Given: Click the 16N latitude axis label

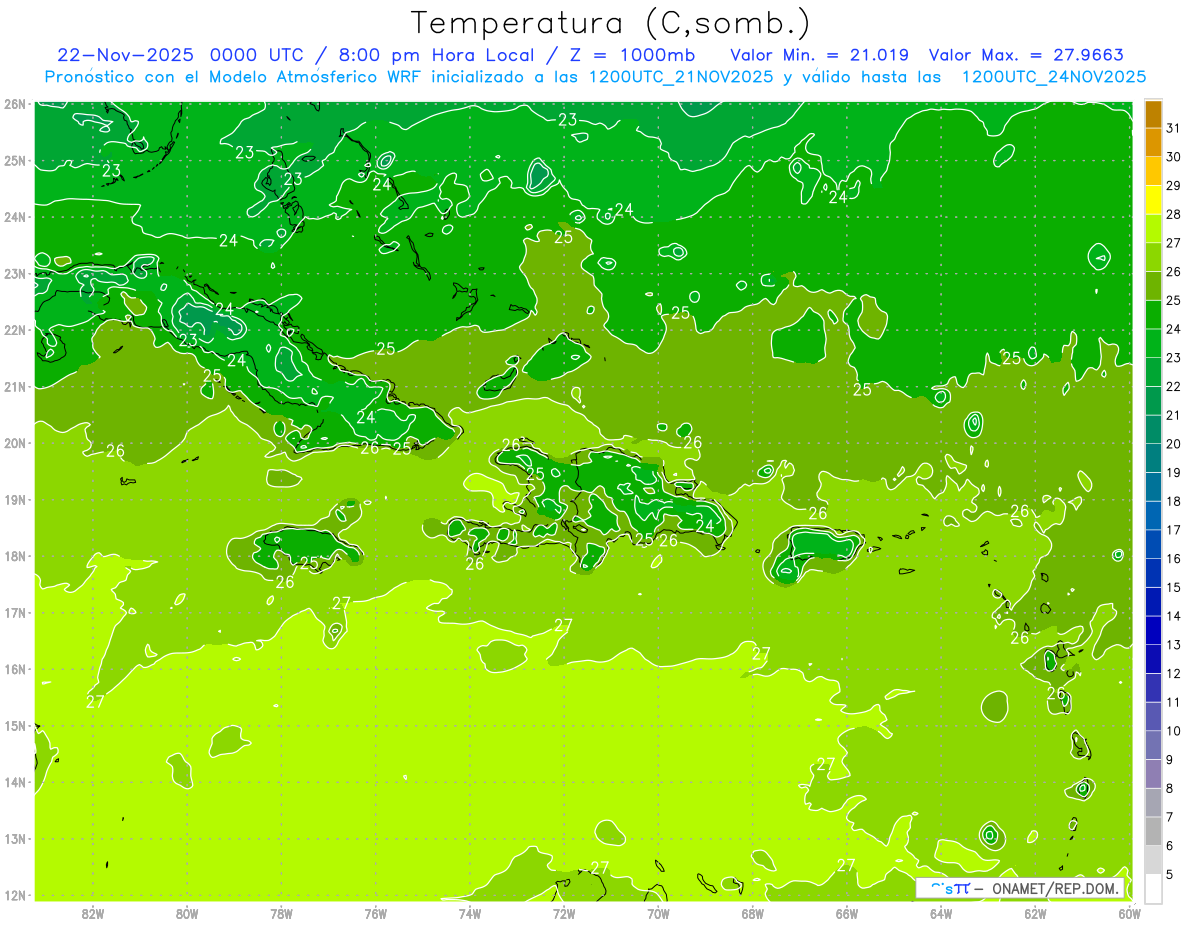Looking at the screenshot, I should [x=14, y=669].
